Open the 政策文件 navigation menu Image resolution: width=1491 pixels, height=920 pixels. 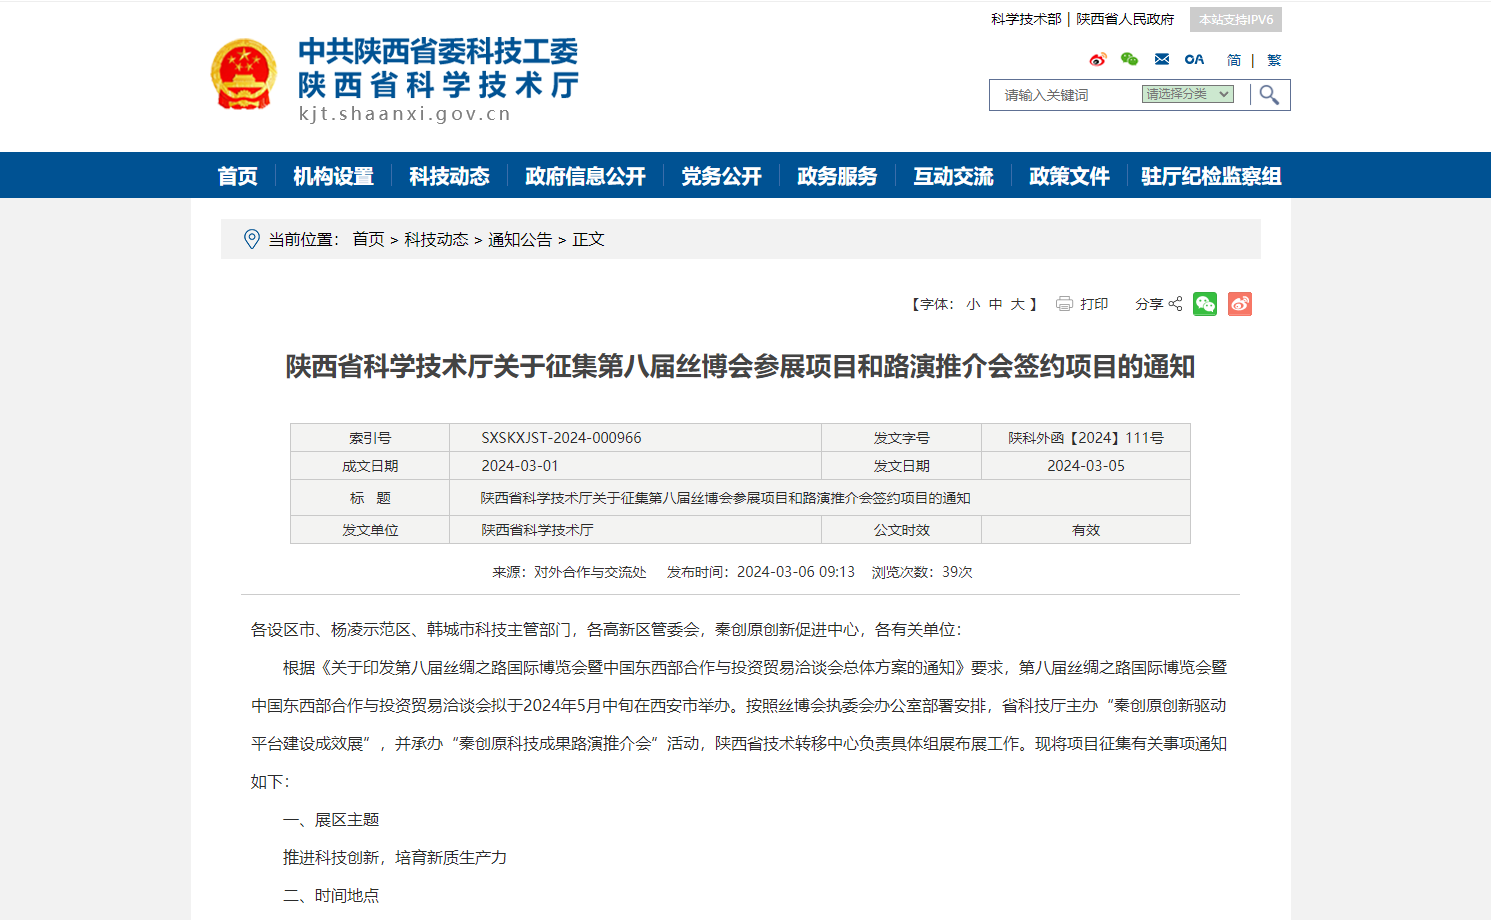[x=1068, y=175]
